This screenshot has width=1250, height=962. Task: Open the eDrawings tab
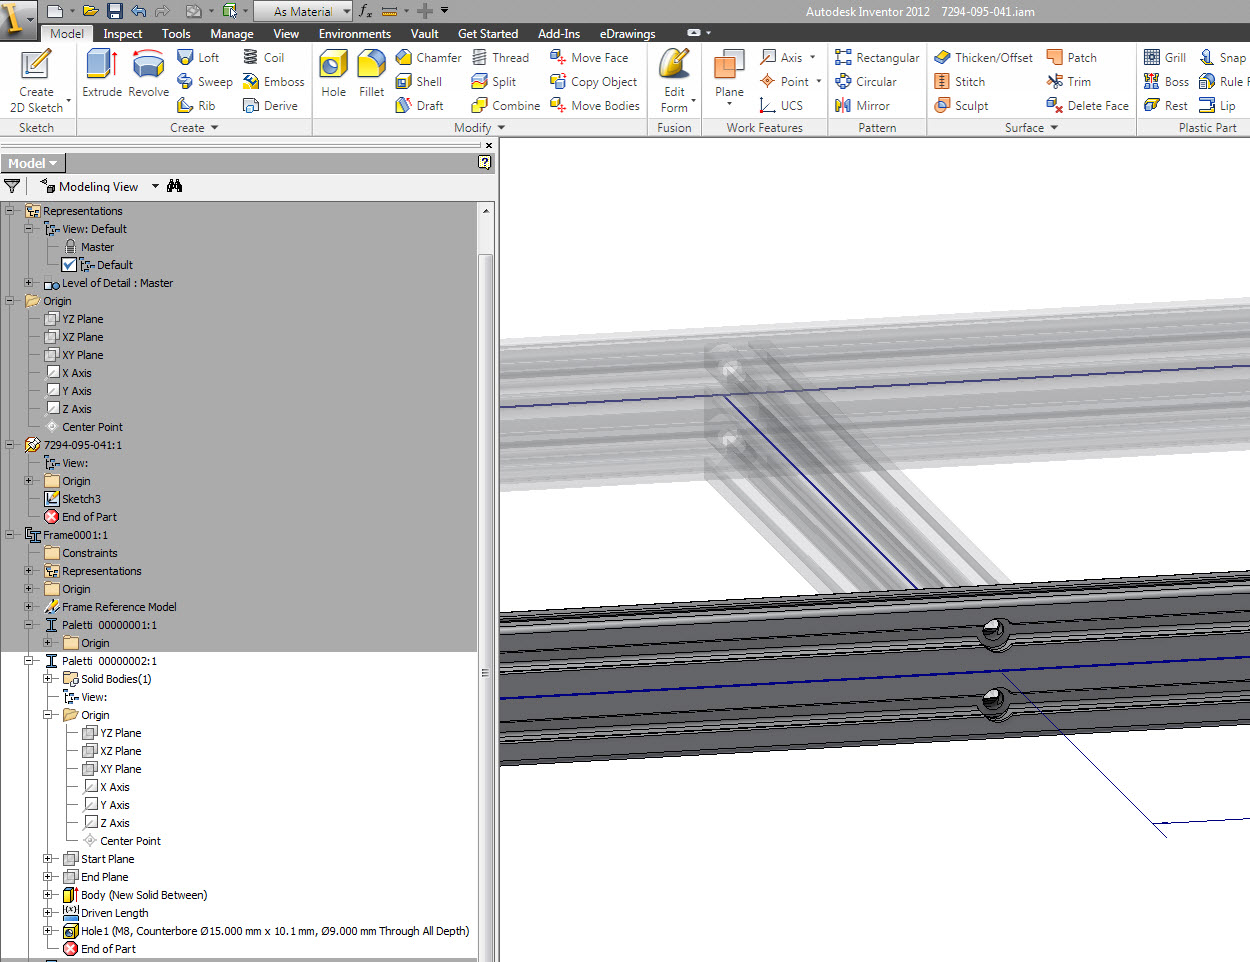(627, 33)
